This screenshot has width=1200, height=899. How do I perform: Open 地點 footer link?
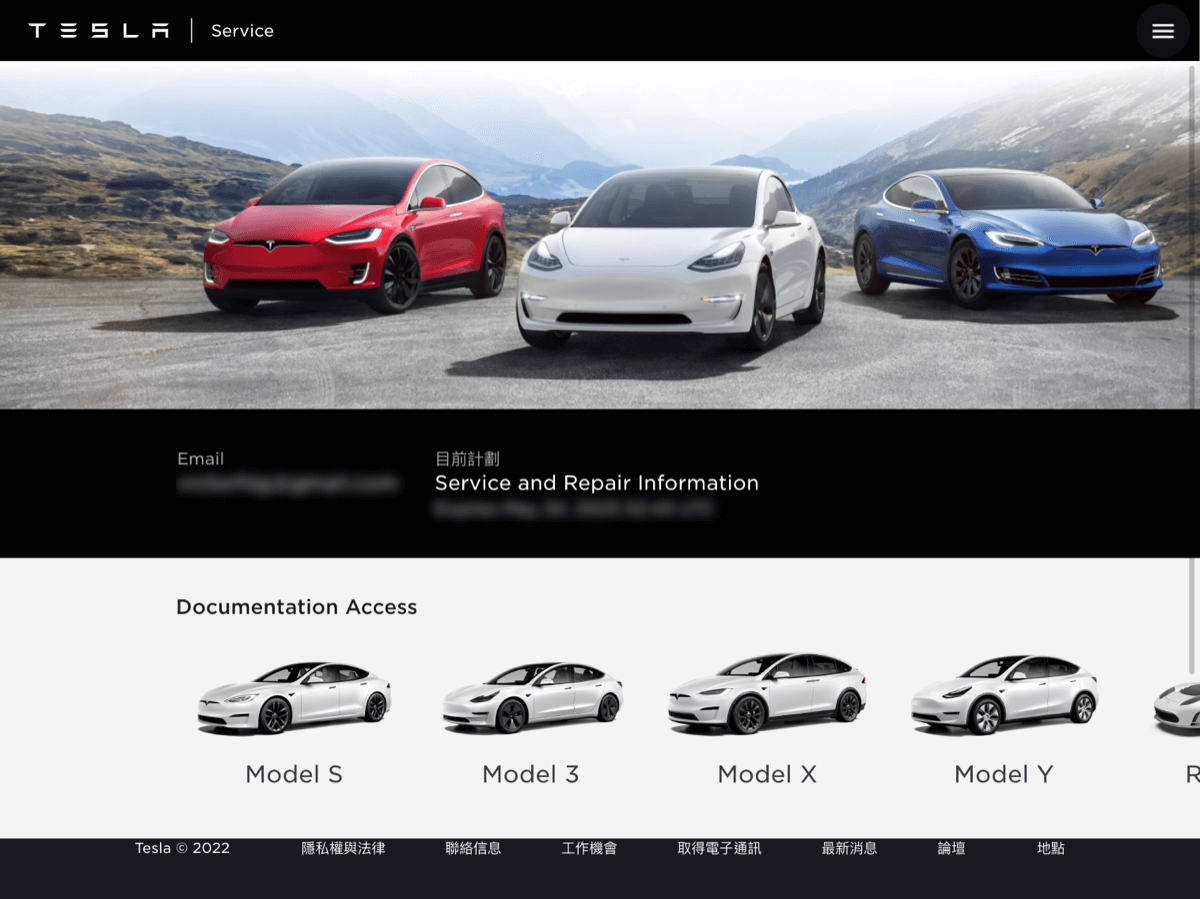[x=1051, y=848]
